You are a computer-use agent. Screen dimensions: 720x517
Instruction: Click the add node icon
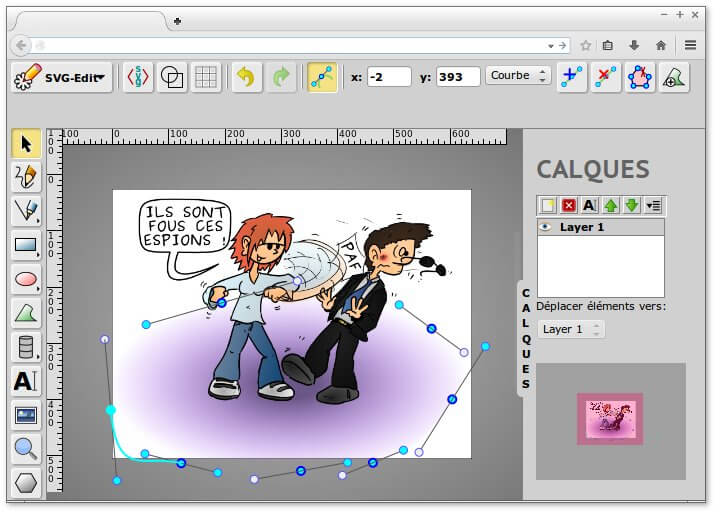[x=572, y=77]
